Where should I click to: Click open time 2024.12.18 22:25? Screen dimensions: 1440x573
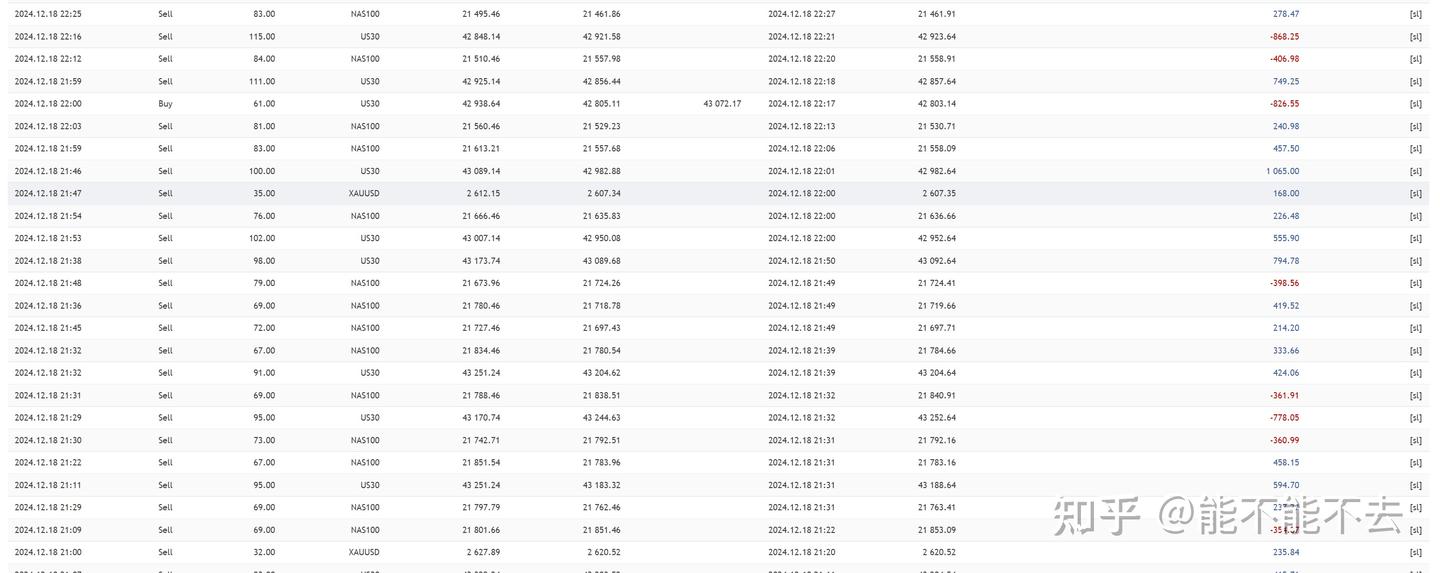coord(48,14)
